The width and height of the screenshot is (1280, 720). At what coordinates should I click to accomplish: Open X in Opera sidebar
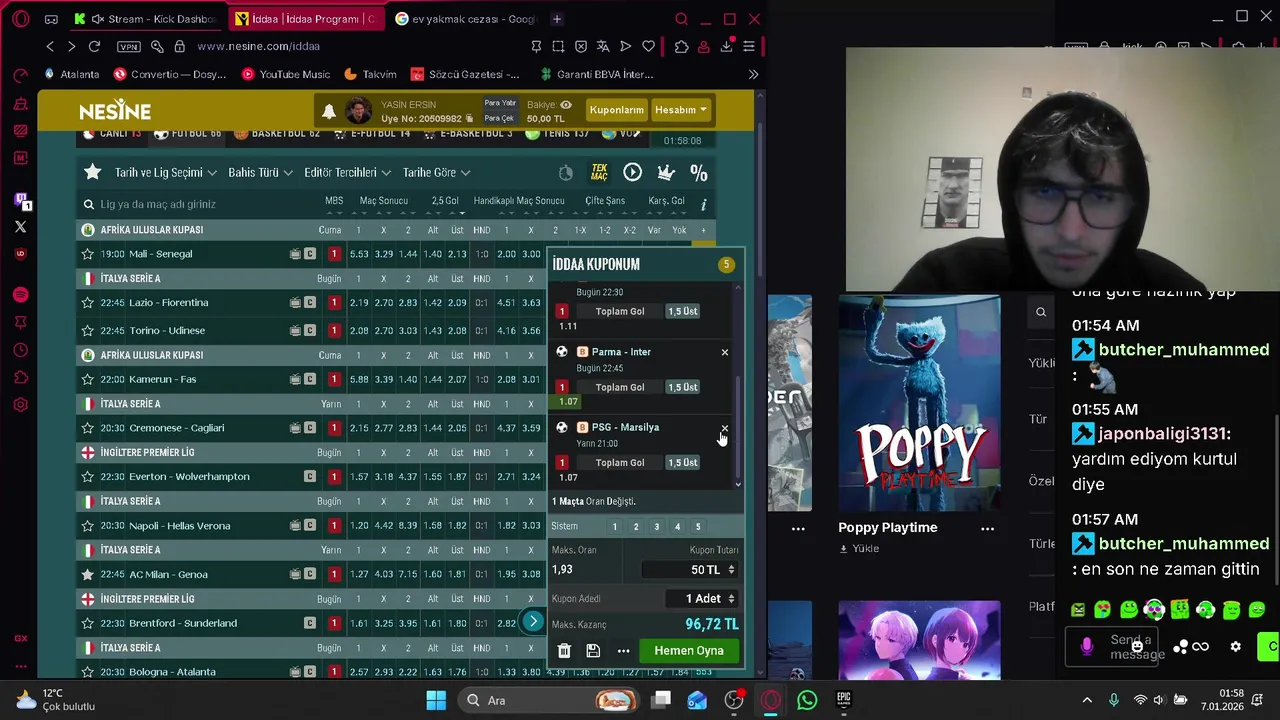point(20,227)
